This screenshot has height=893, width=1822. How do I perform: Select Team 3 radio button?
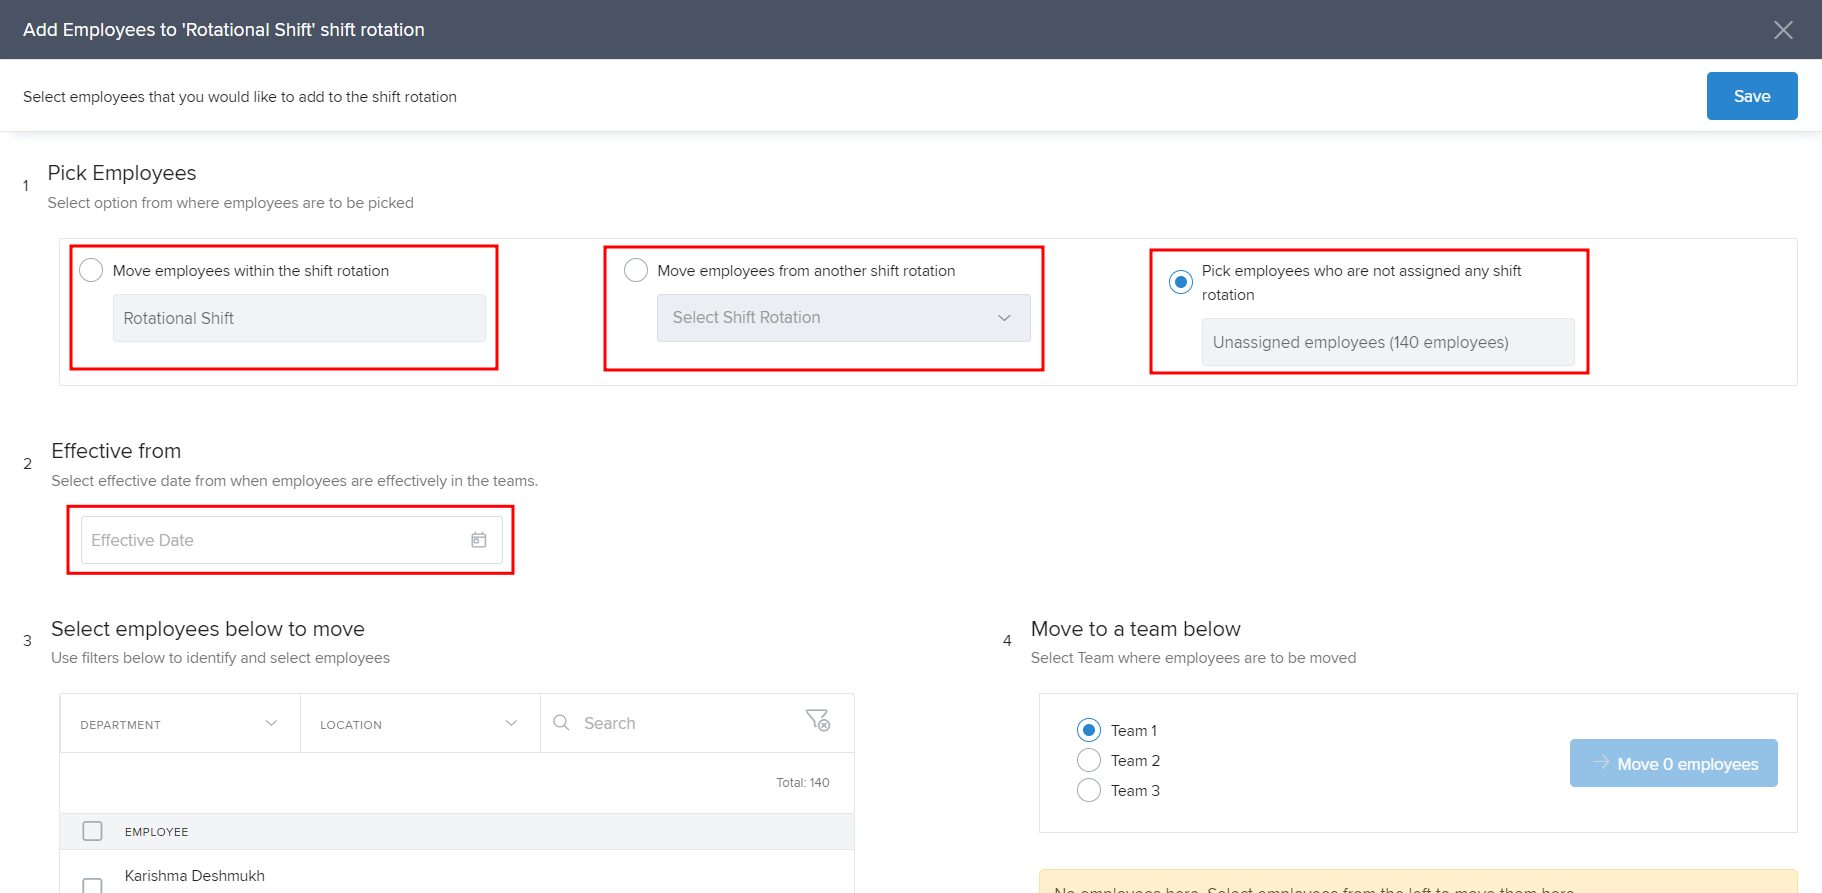coord(1089,790)
